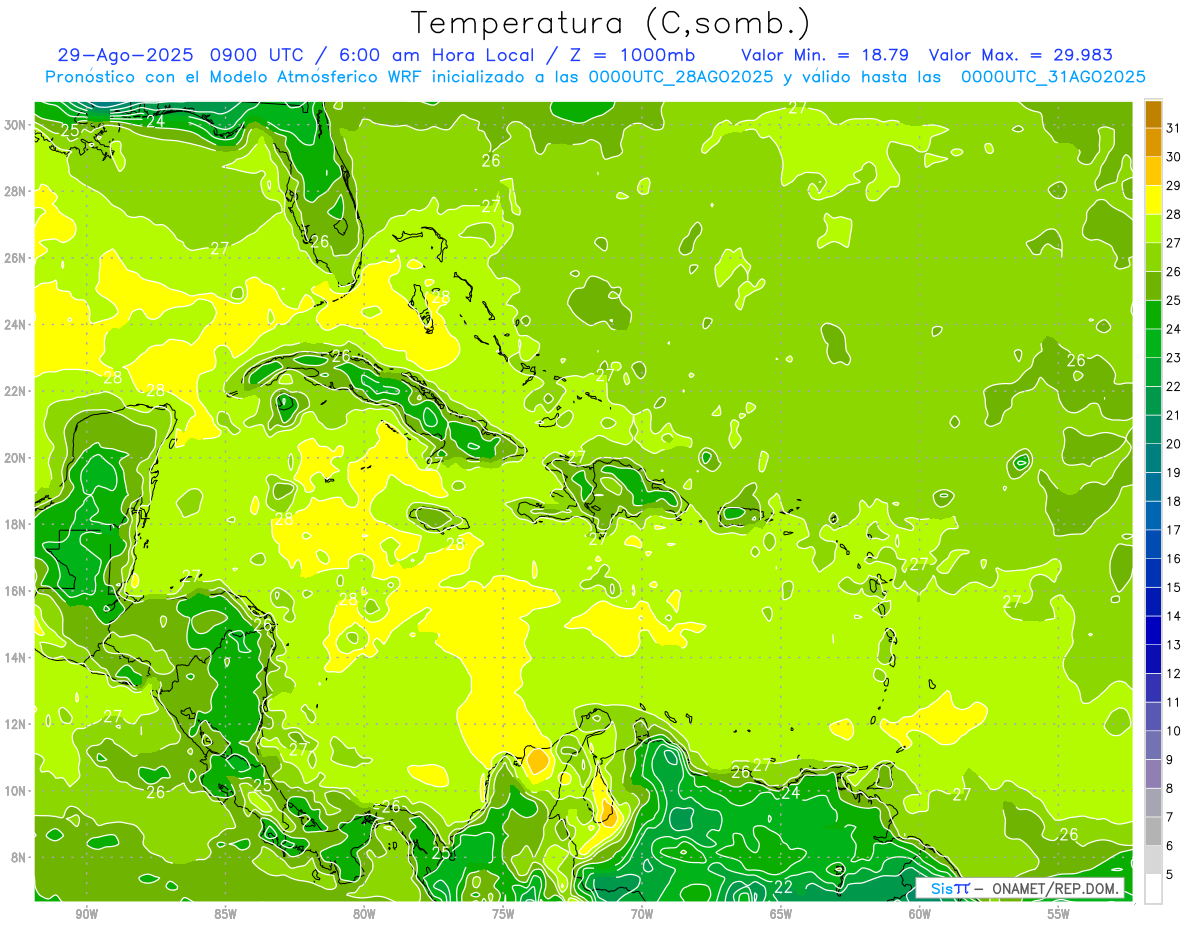Click the "18N" latitude axis label
The height and width of the screenshot is (927, 1200).
14,524
